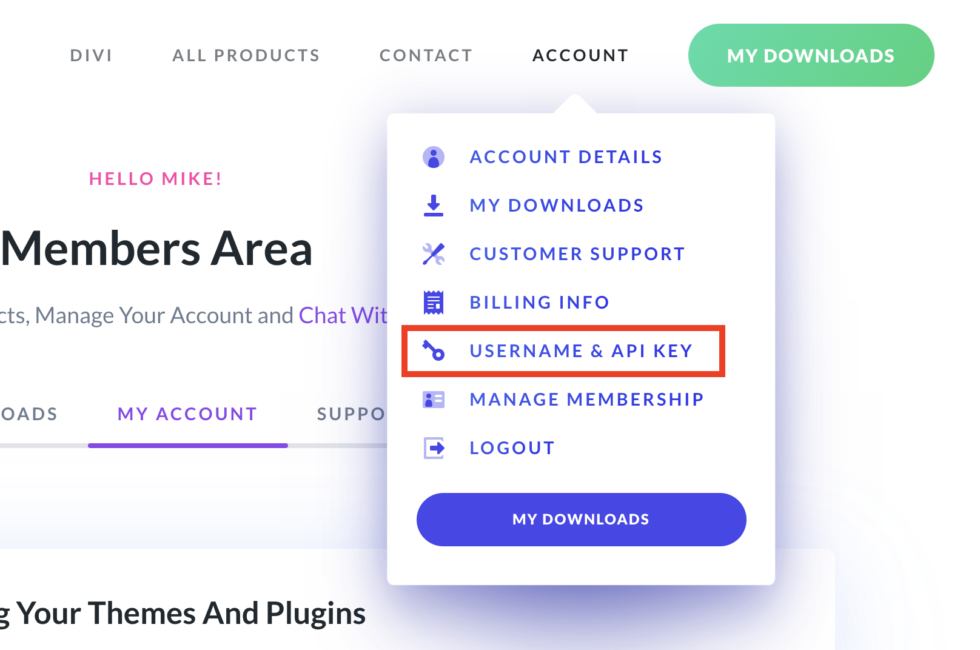Click the Account Details person icon

click(433, 157)
